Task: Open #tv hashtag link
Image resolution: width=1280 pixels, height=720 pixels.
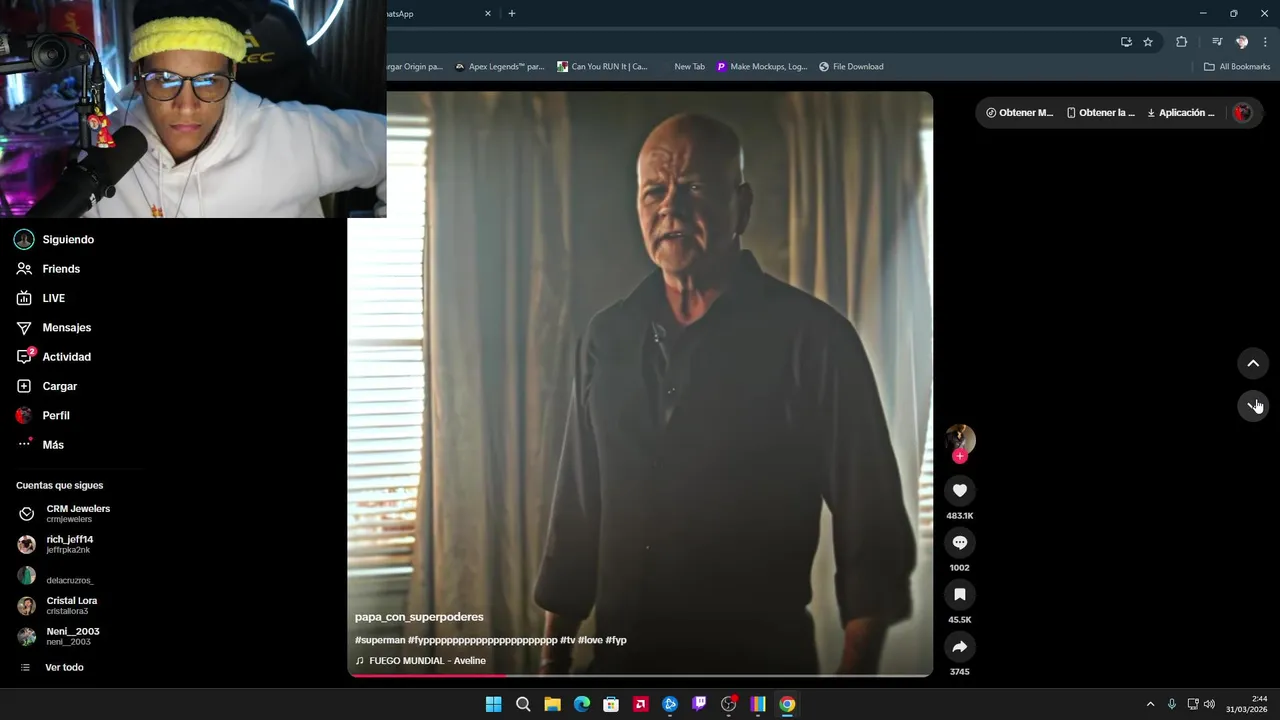Action: pyautogui.click(x=568, y=640)
